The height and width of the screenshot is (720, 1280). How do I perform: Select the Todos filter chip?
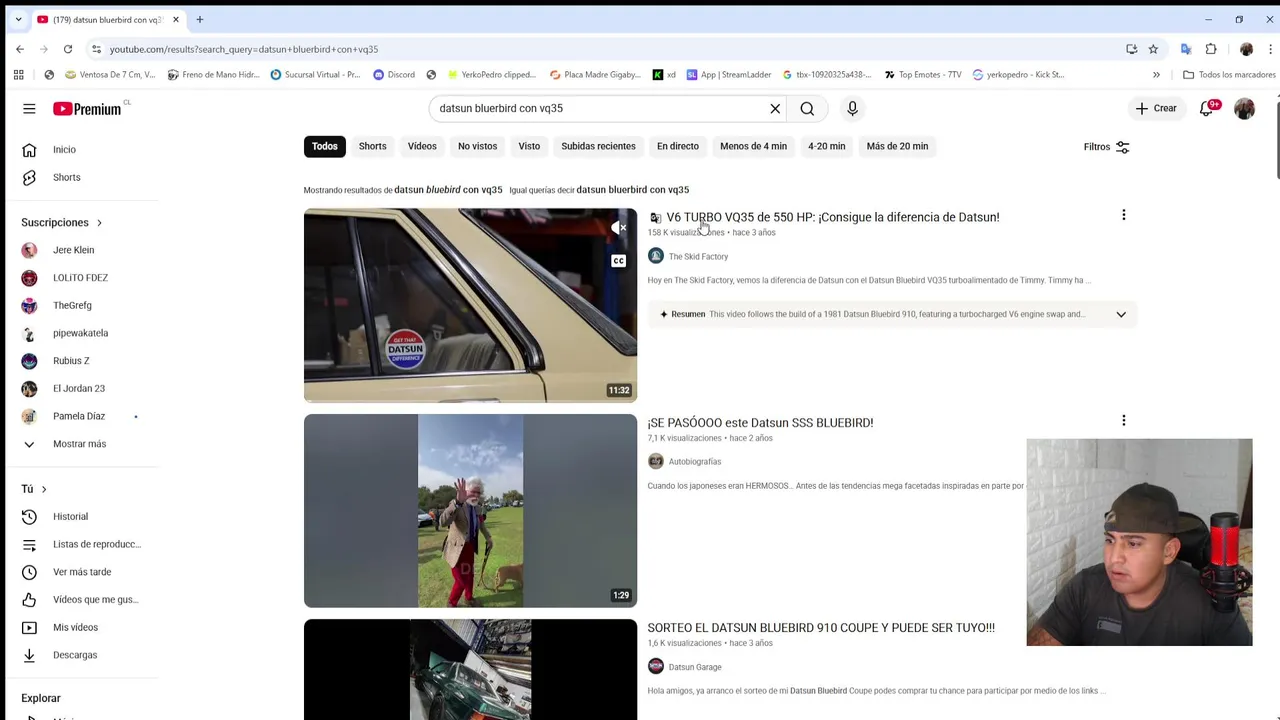tap(324, 146)
